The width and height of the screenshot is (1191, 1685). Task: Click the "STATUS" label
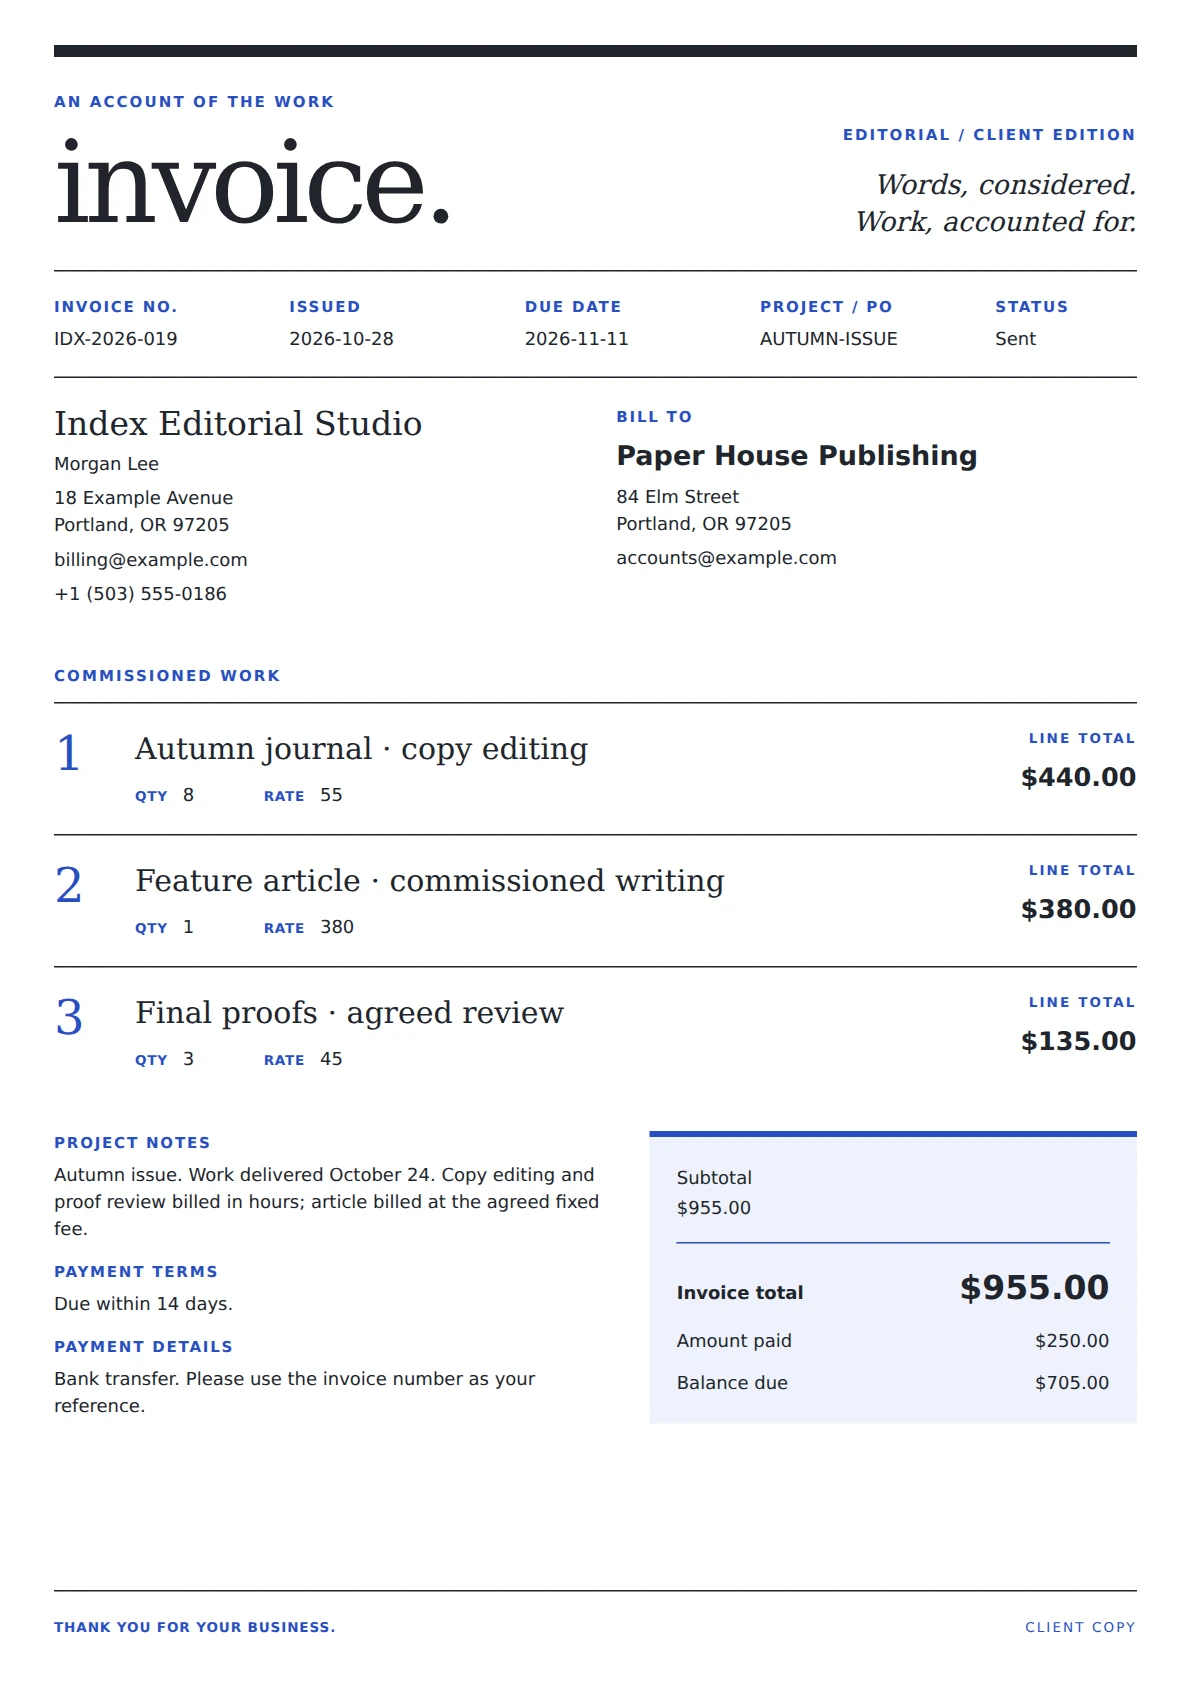point(1031,307)
